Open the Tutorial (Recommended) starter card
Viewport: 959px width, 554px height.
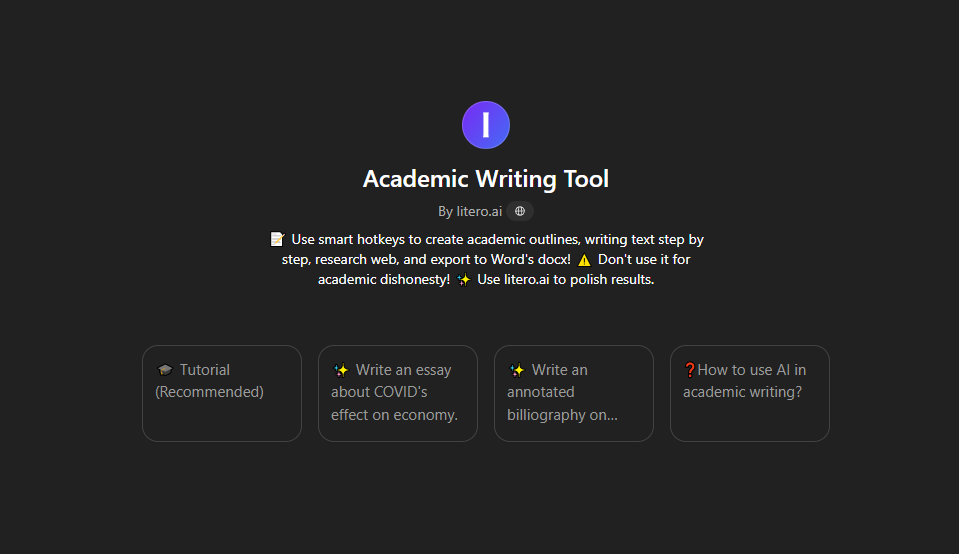click(222, 393)
